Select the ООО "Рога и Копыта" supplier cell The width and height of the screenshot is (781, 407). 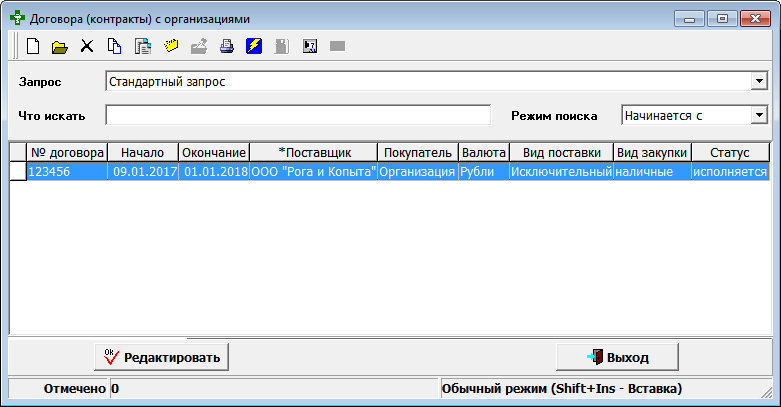[313, 172]
